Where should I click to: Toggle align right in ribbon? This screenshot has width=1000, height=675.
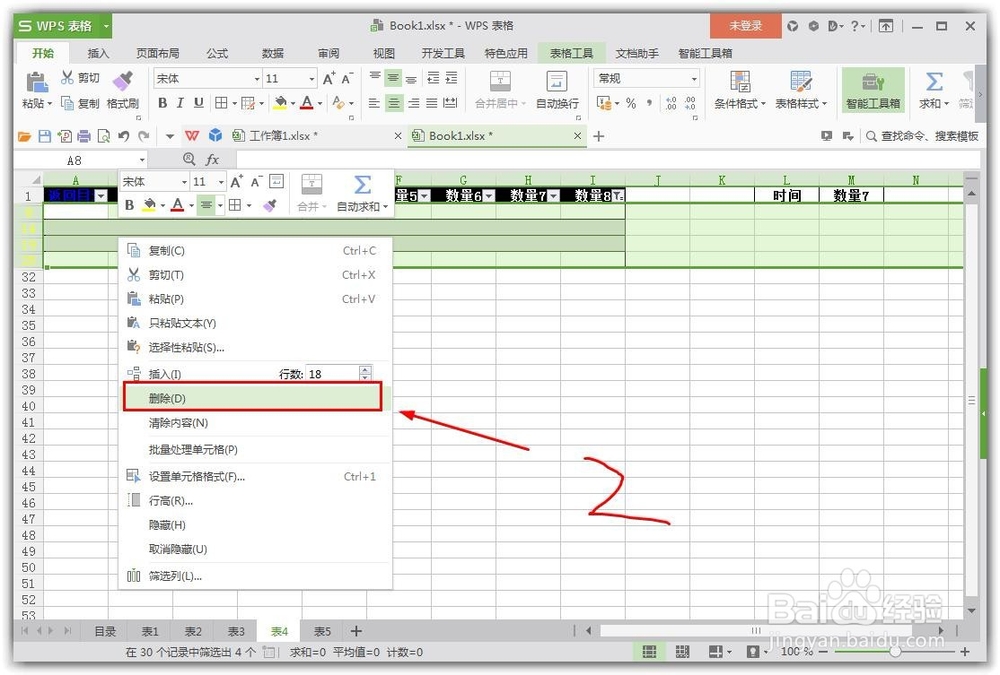point(413,103)
